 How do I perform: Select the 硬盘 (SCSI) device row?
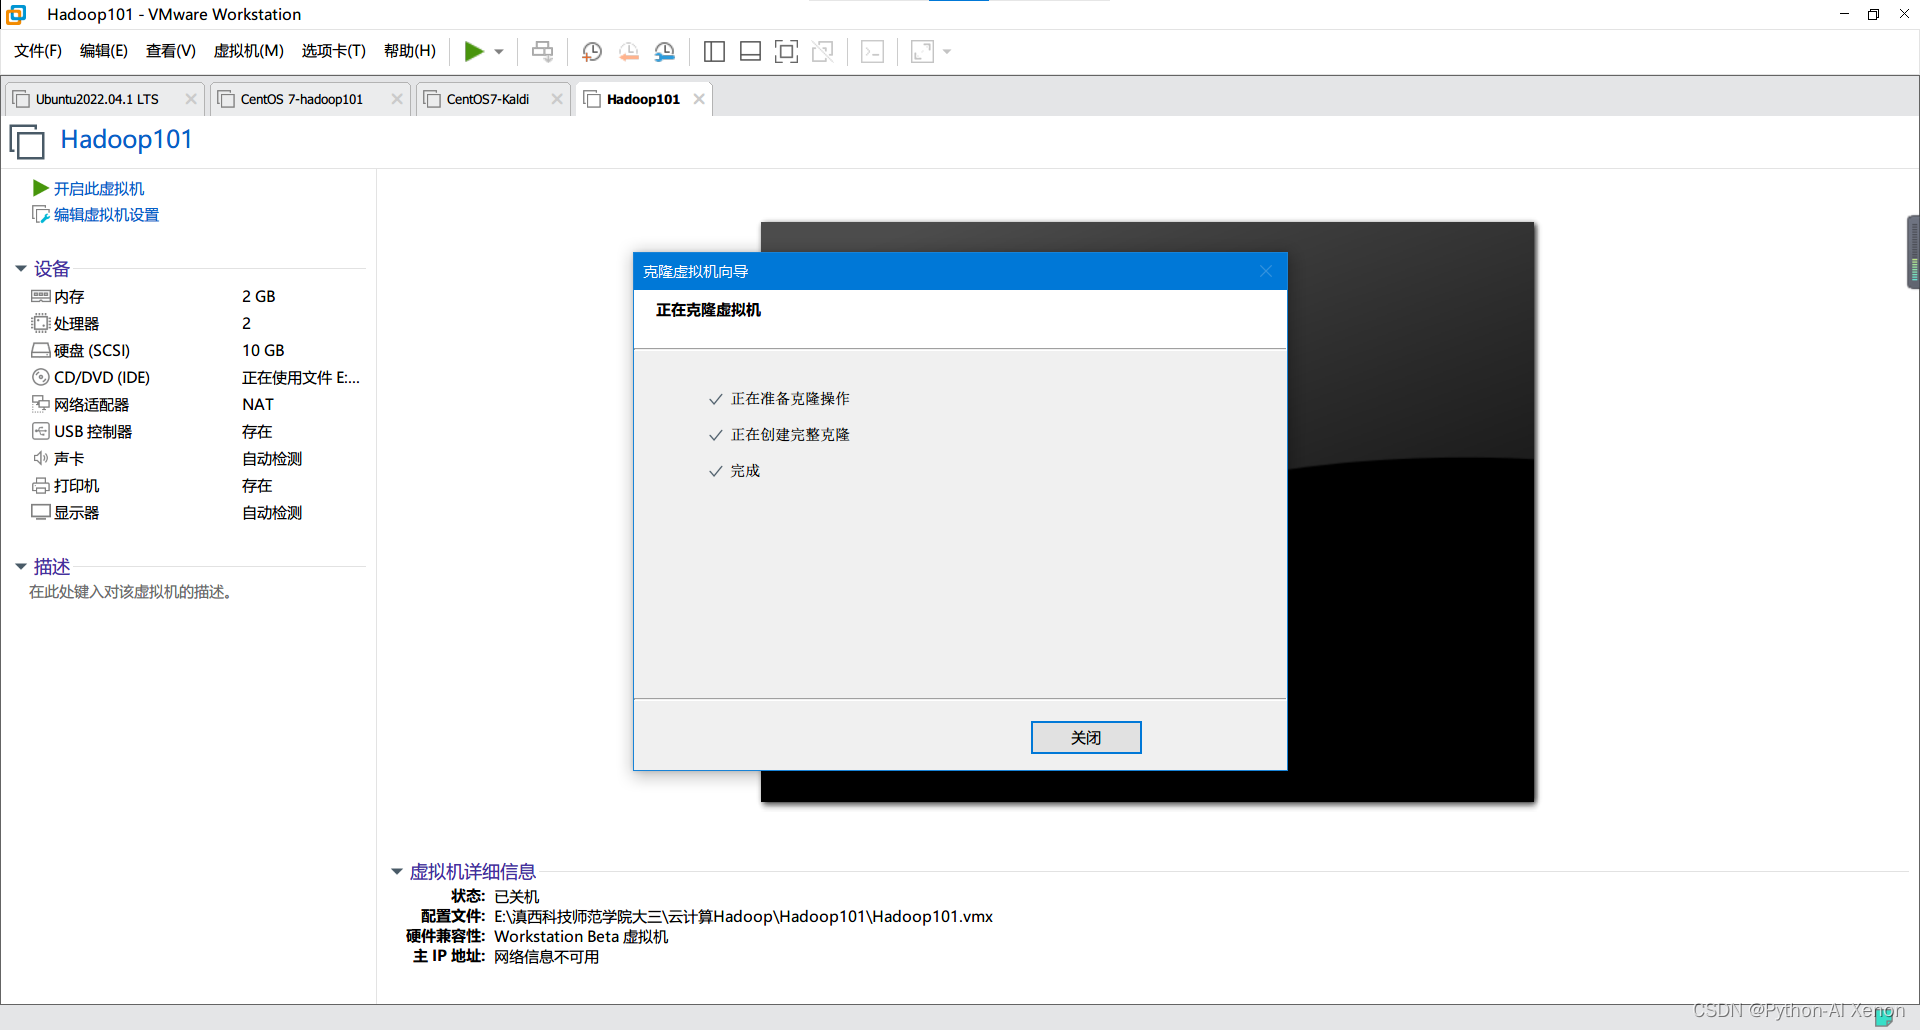pos(196,351)
